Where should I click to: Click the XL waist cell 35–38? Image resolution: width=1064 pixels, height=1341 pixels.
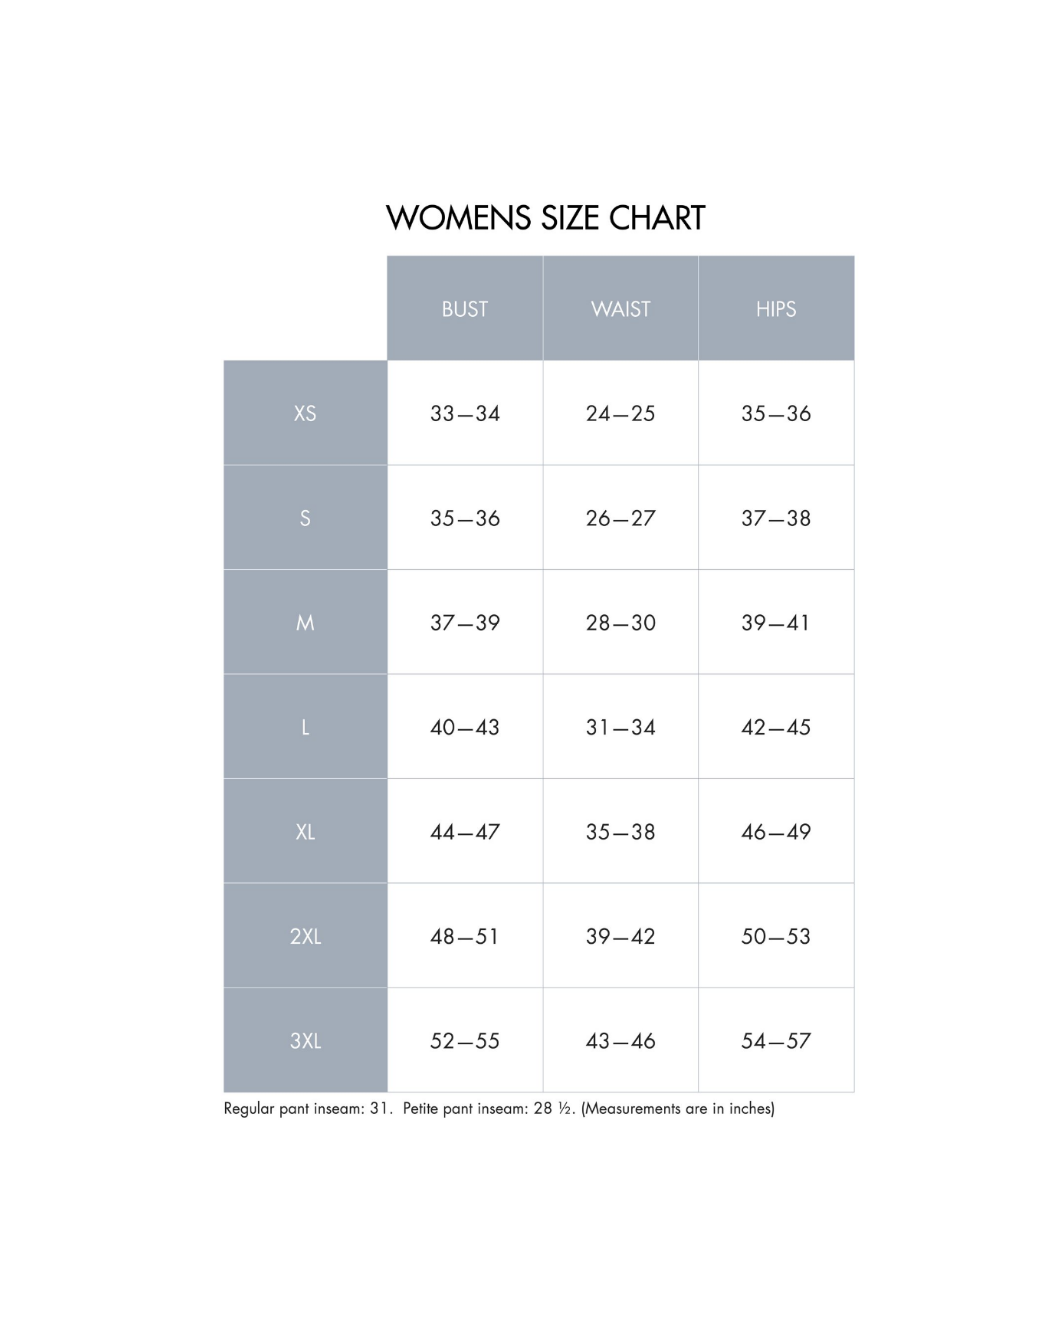pyautogui.click(x=621, y=831)
